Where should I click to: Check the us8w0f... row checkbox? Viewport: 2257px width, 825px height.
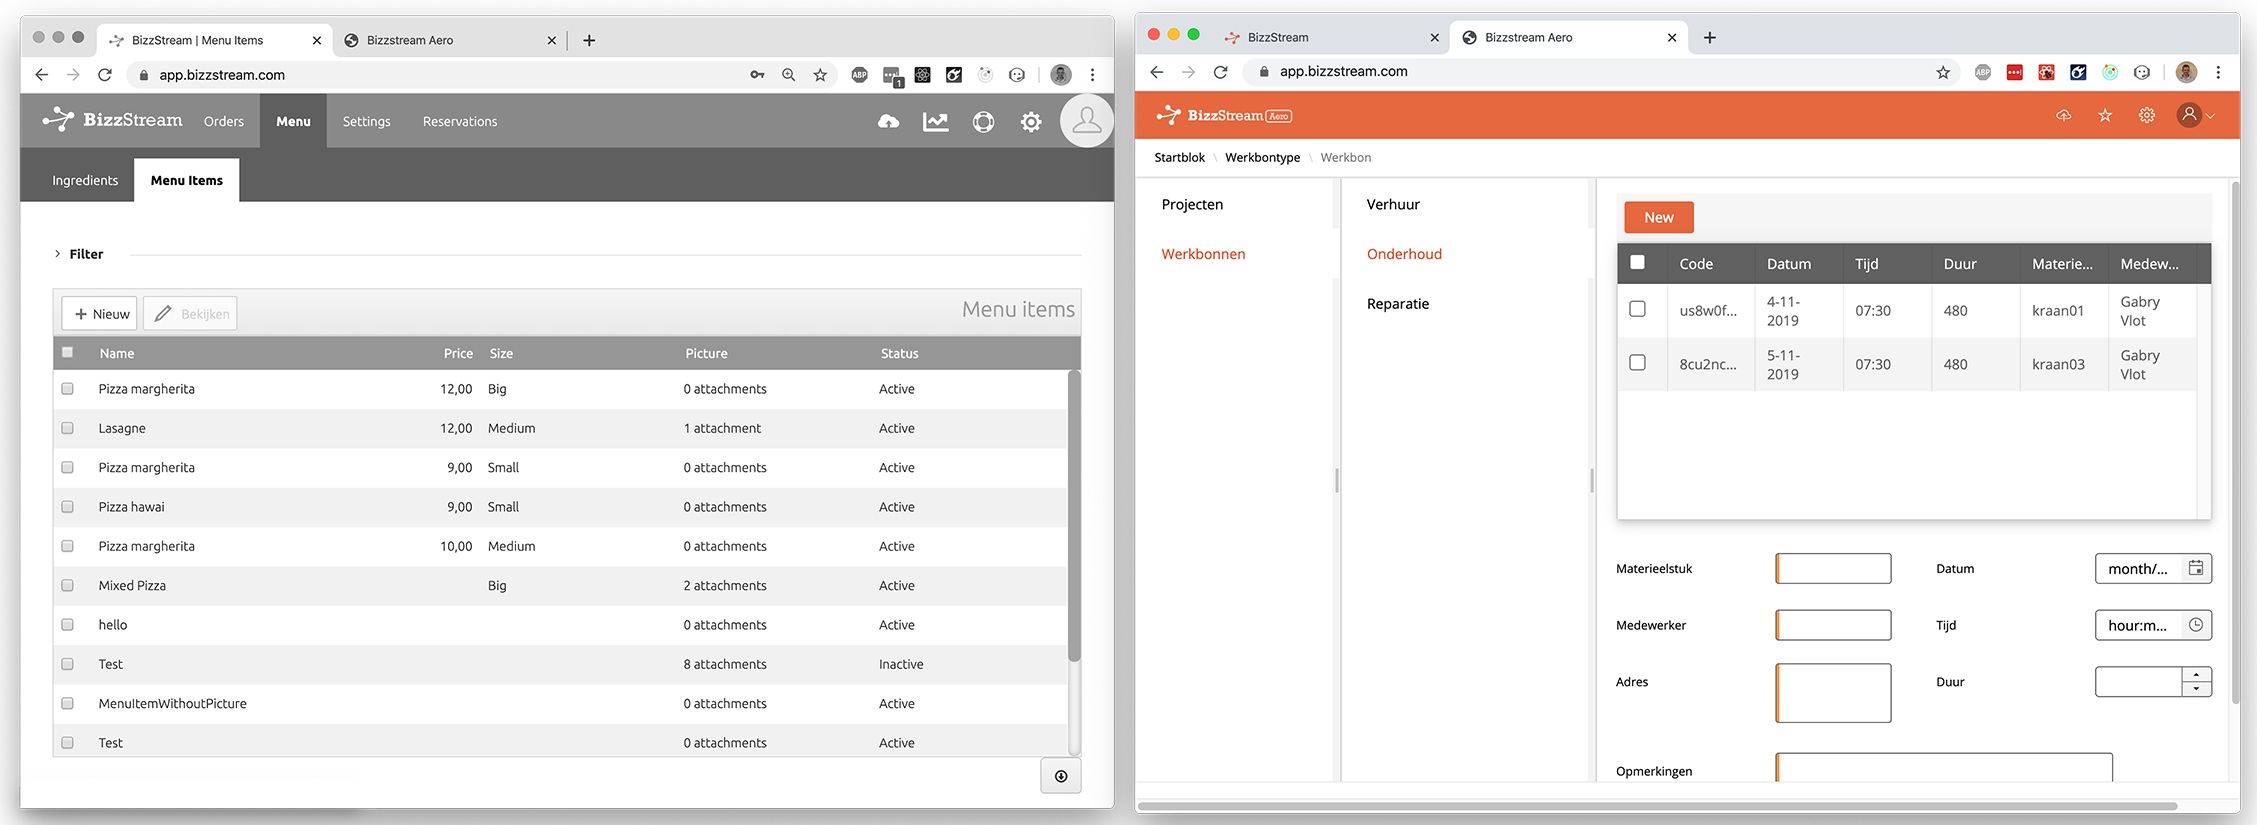pos(1637,309)
